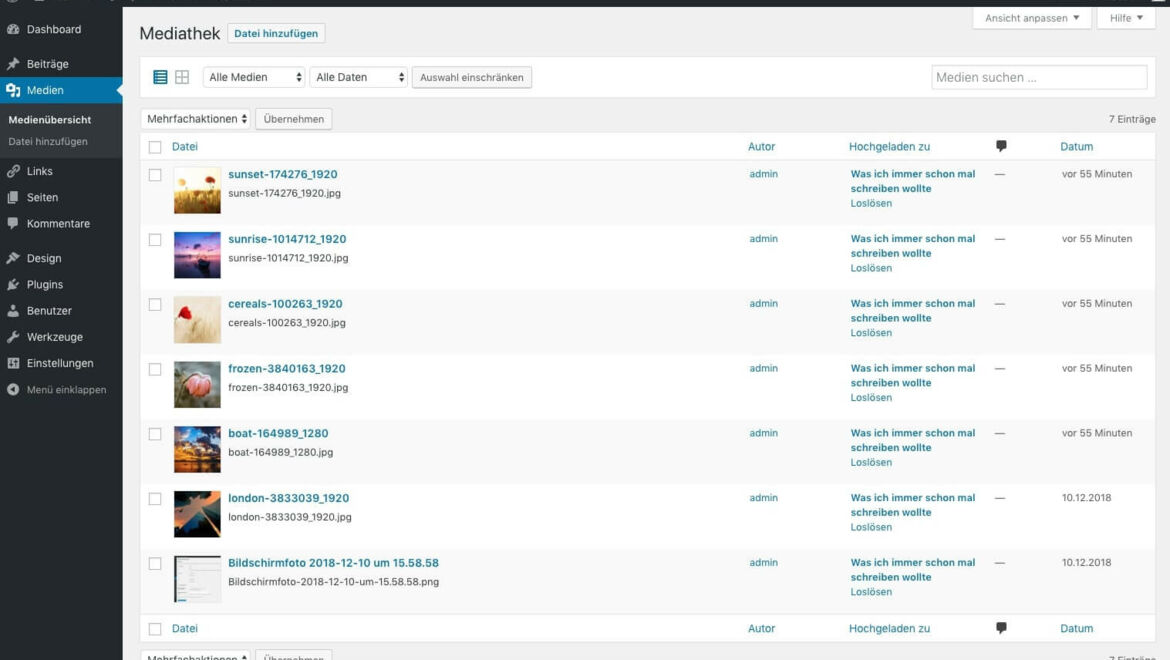Select checkbox for Bildschirmfoto 2018-12-10

coord(154,564)
